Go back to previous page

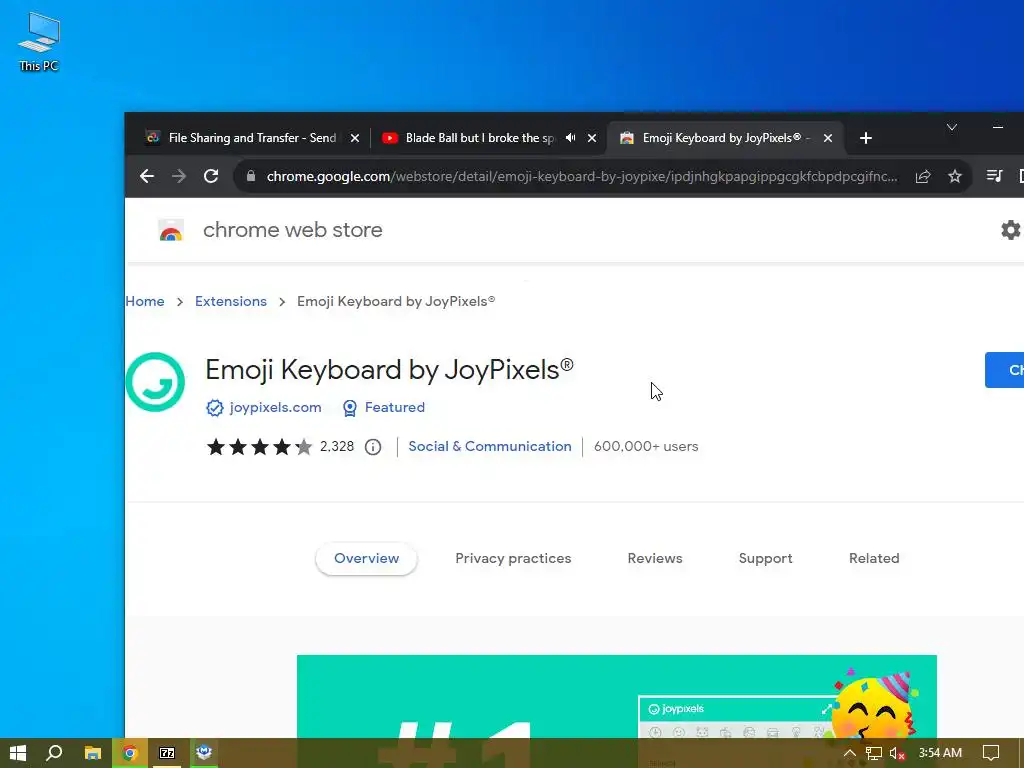(147, 176)
